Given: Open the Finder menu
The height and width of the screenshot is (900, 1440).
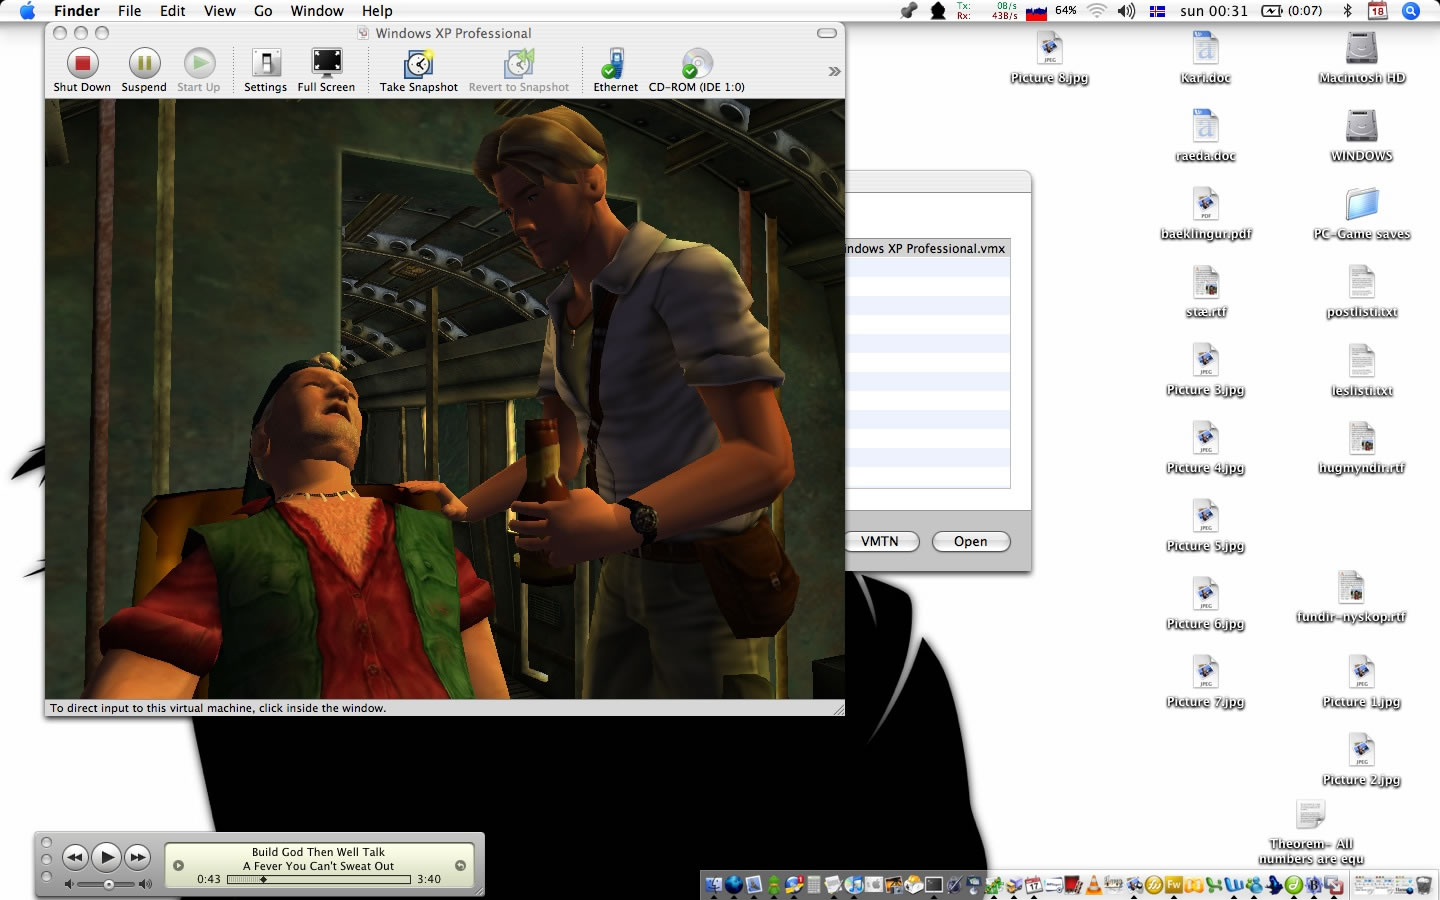Looking at the screenshot, I should coord(77,11).
